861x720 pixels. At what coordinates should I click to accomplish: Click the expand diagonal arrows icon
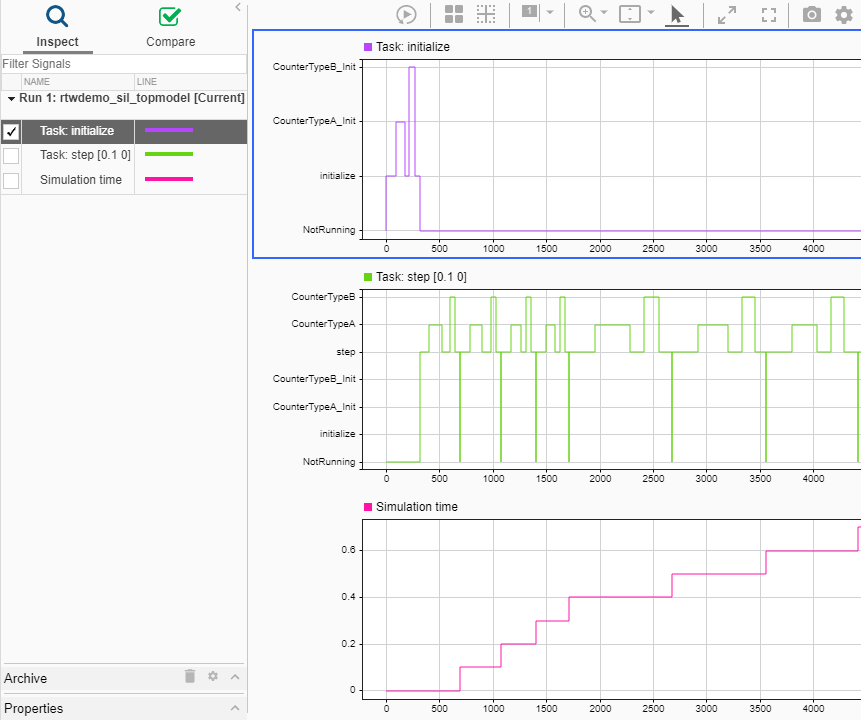pos(727,14)
